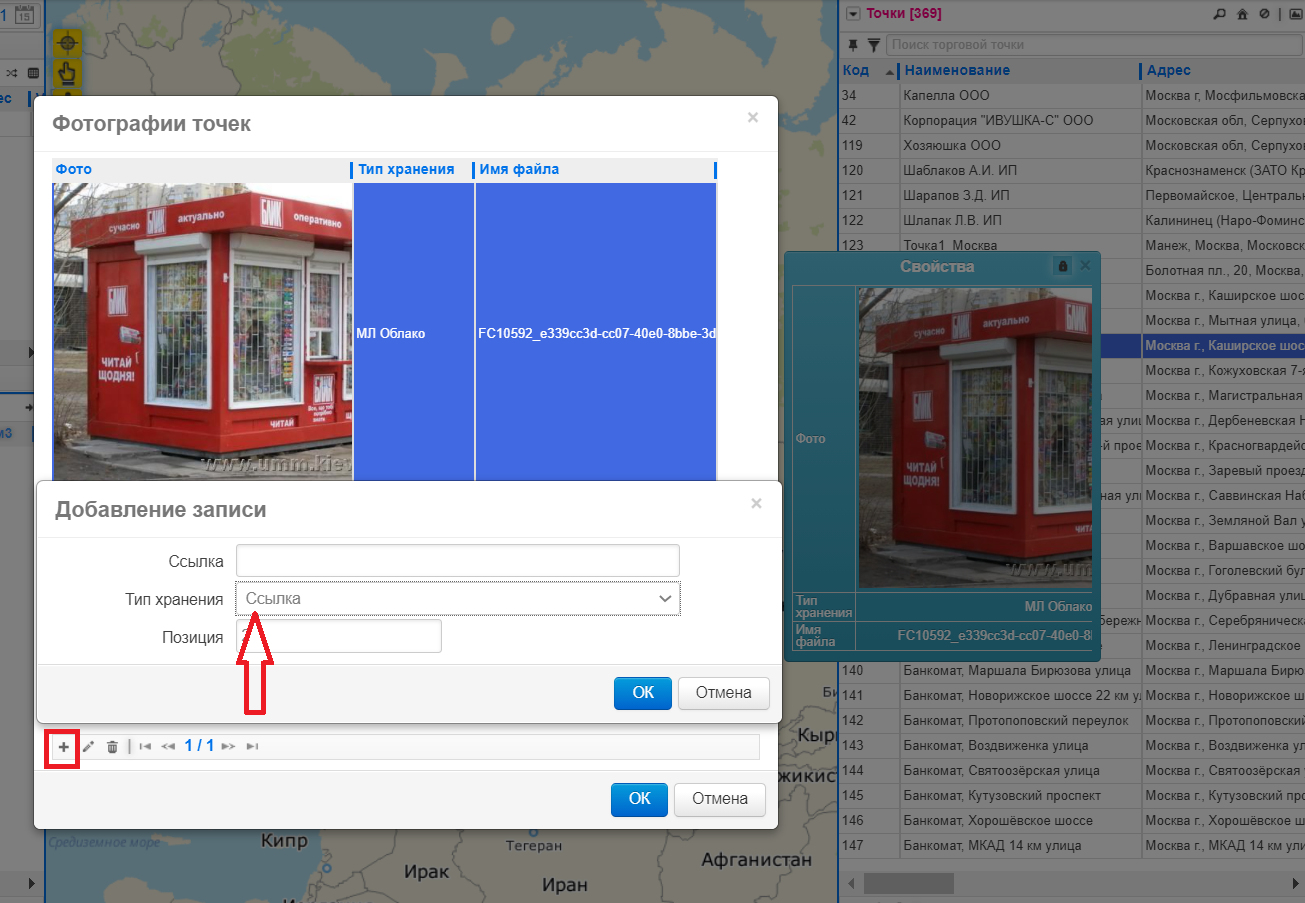Screen dimensions: 1305x903
Task: Click the МЛ Облако value in Свойства panel
Action: (1058, 607)
